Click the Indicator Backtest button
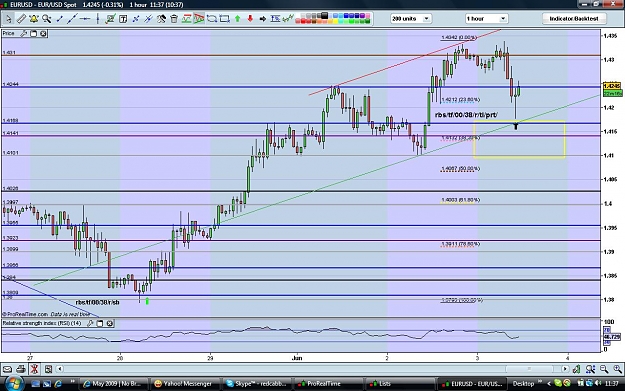Viewport: 625px width, 391px height. click(x=574, y=19)
